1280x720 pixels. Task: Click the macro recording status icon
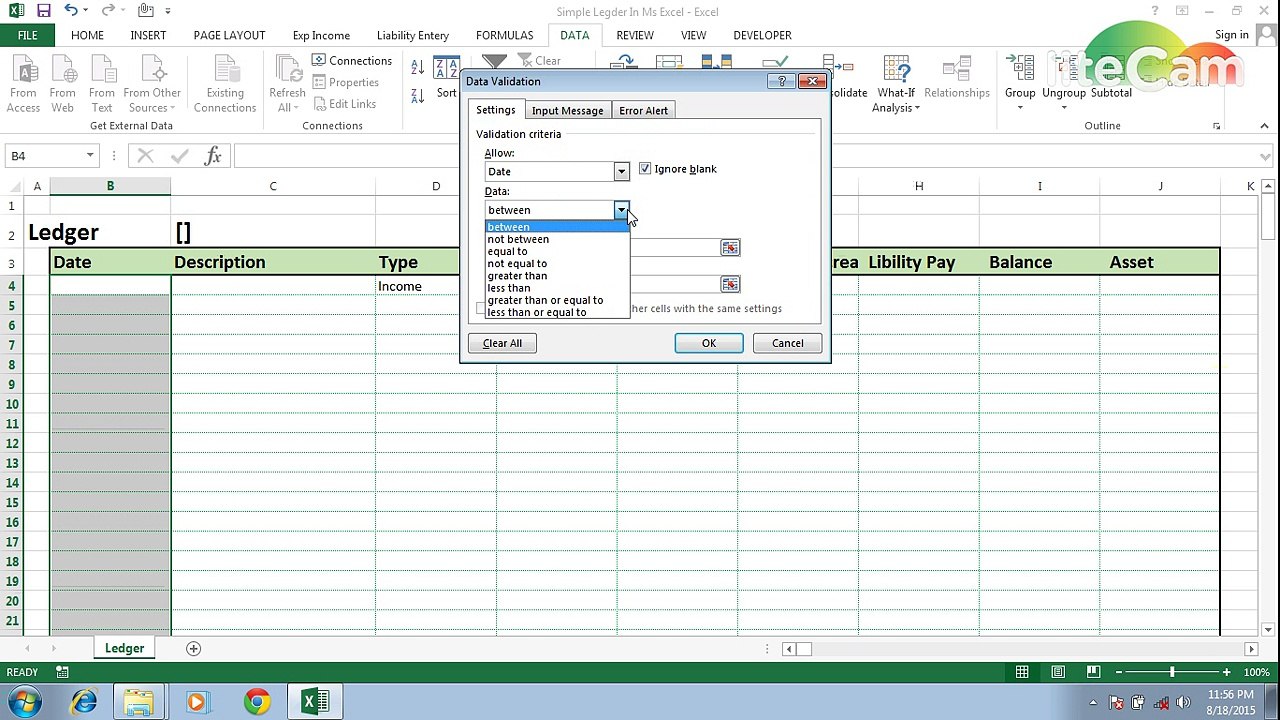[62, 672]
